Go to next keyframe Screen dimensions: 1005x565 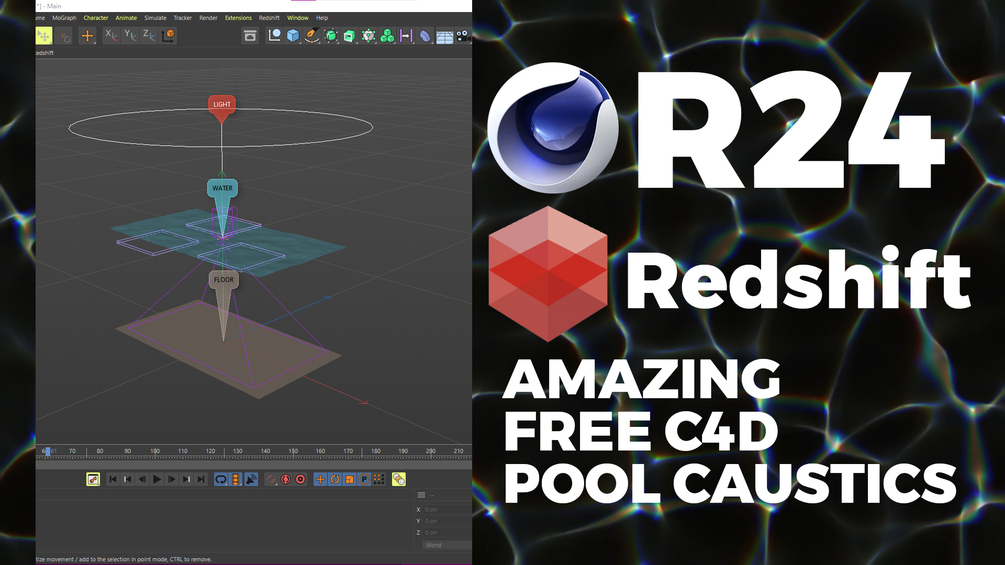click(x=187, y=479)
